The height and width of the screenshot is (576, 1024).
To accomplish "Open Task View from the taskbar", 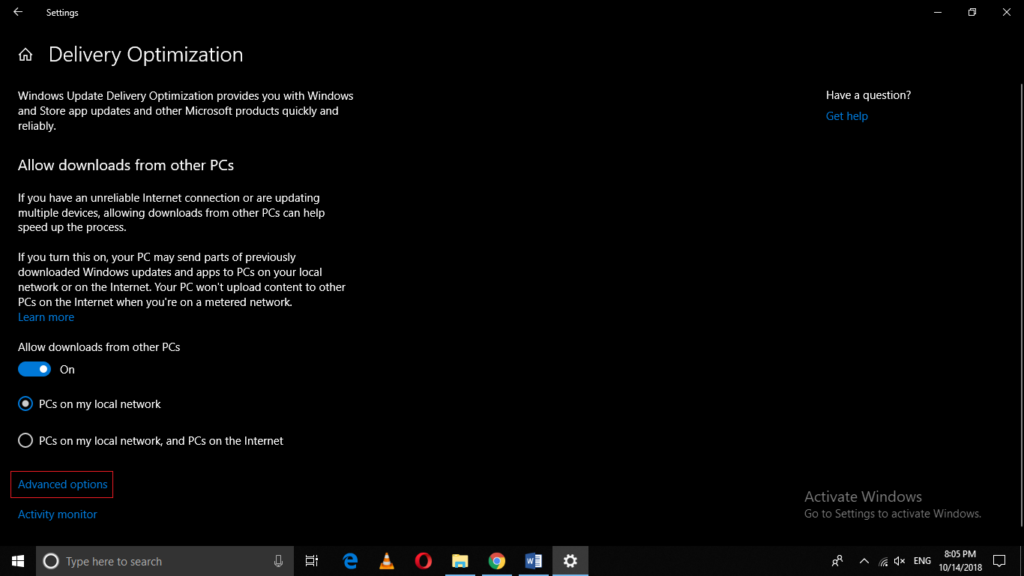I will click(312, 561).
